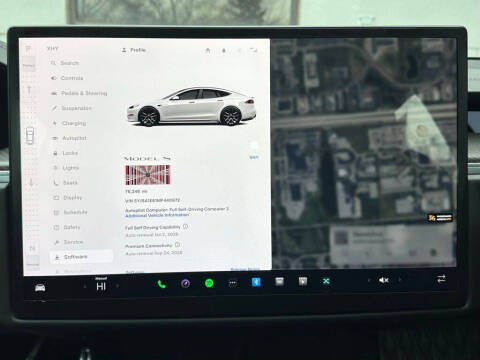Lower cabin temperature with left arrow
This screenshot has width=480, height=360.
85,286
